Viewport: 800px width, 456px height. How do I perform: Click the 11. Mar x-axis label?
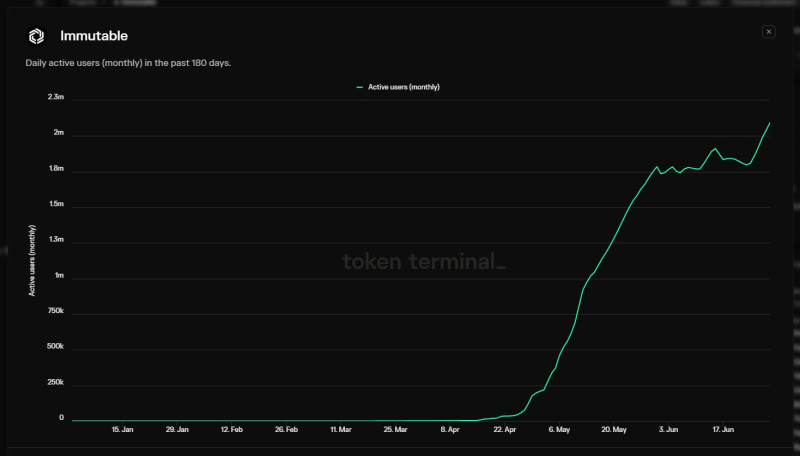point(341,429)
